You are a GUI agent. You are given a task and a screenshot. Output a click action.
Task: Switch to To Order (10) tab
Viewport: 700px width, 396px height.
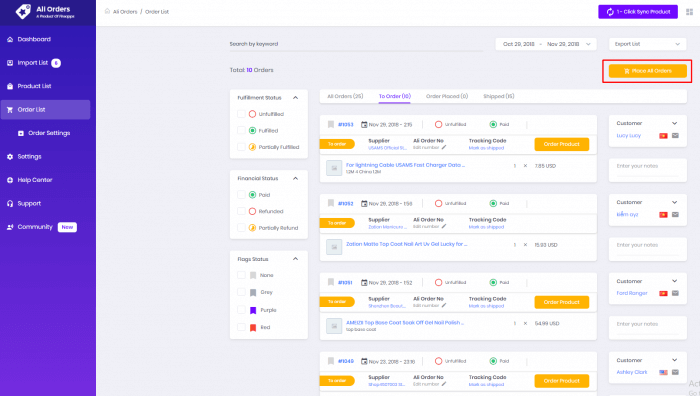coord(395,96)
